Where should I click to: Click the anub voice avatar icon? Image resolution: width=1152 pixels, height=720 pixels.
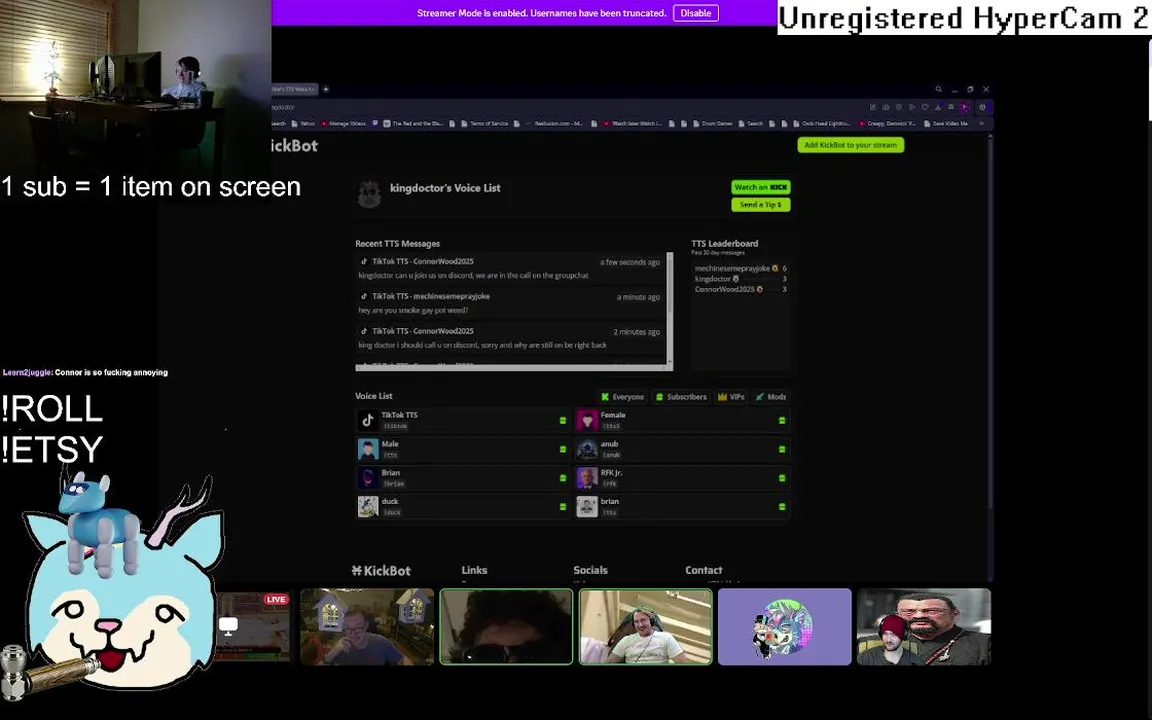point(587,449)
